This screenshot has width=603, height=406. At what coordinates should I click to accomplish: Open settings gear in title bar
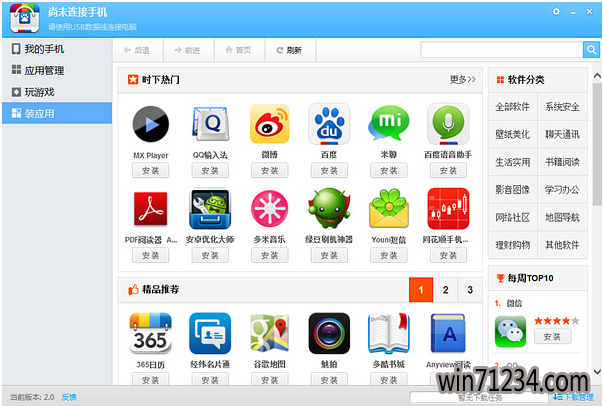(556, 12)
